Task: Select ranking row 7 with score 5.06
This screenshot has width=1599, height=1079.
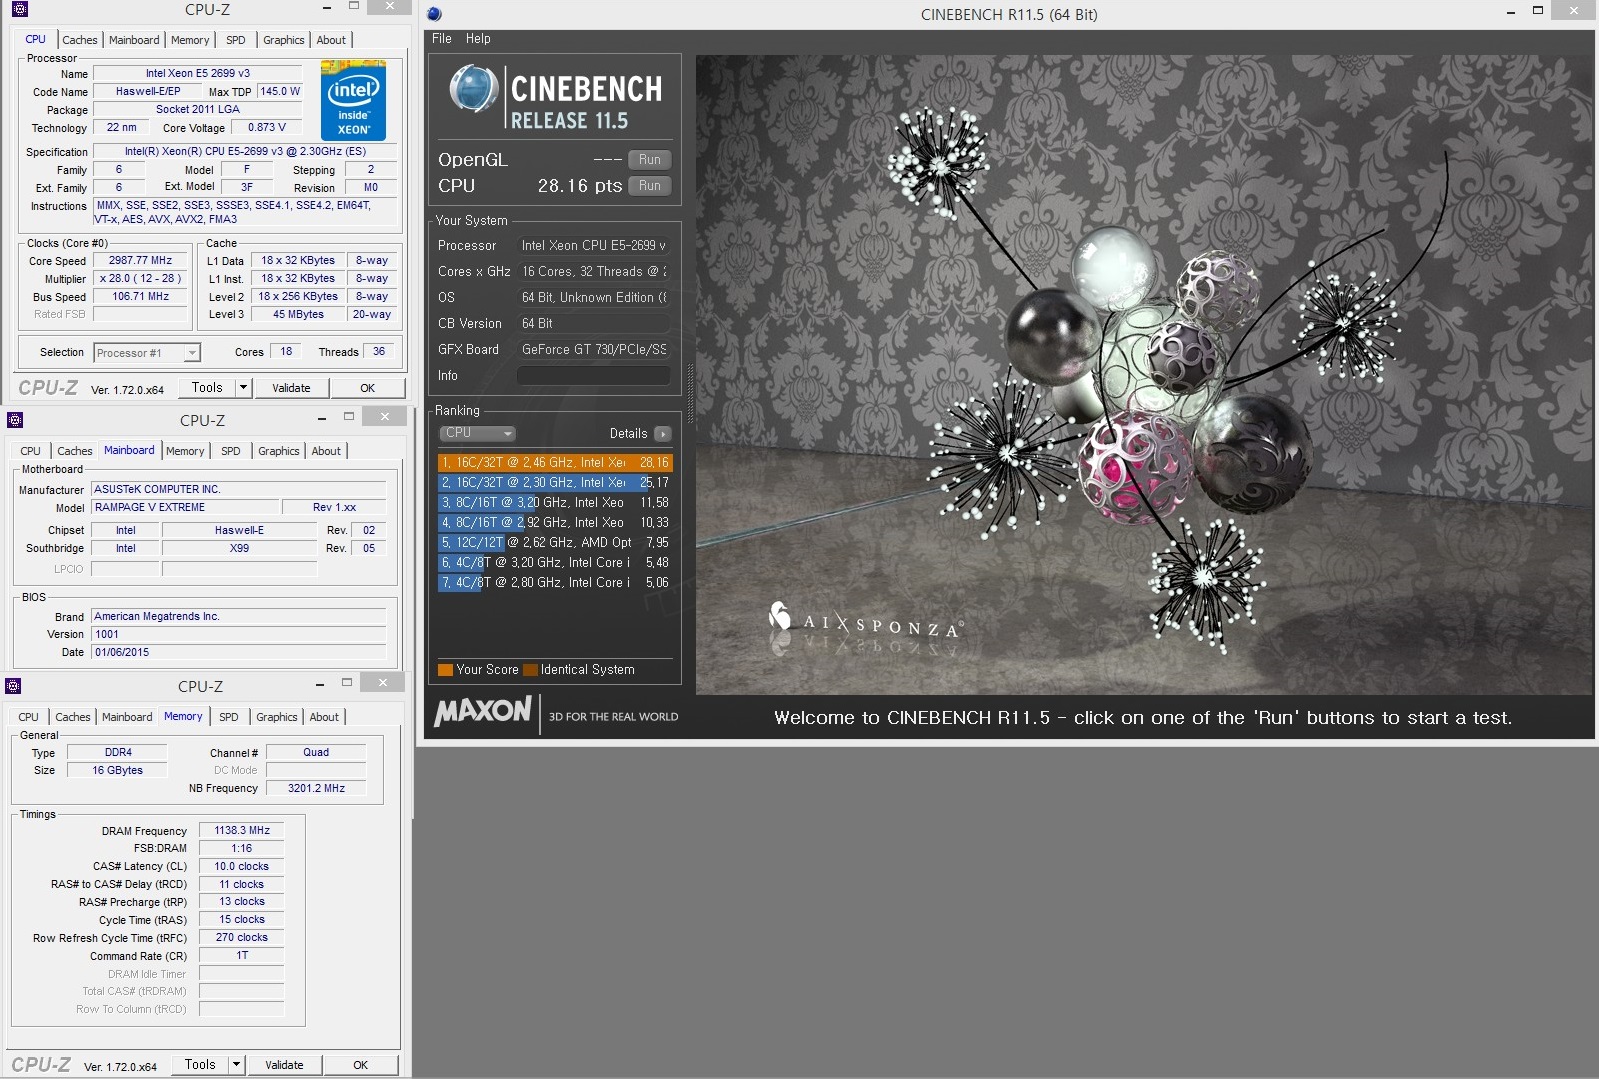Action: (555, 582)
